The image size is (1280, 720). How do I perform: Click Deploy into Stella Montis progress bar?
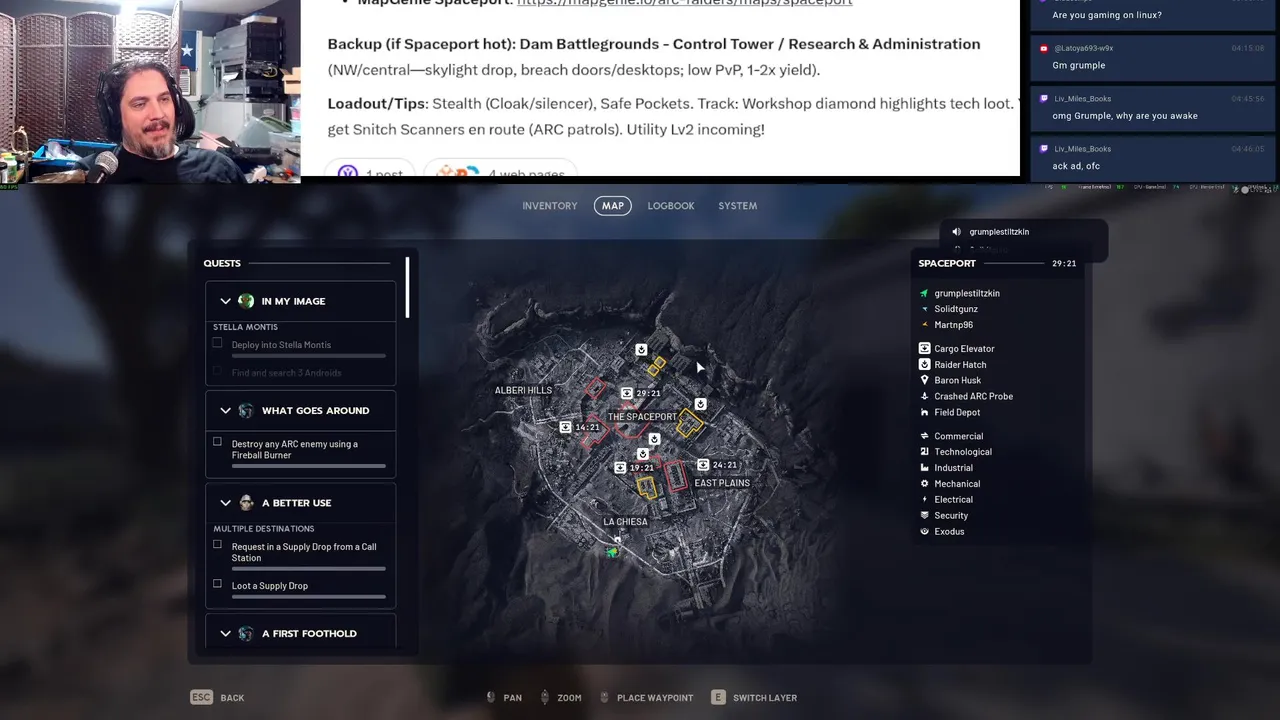tap(308, 356)
